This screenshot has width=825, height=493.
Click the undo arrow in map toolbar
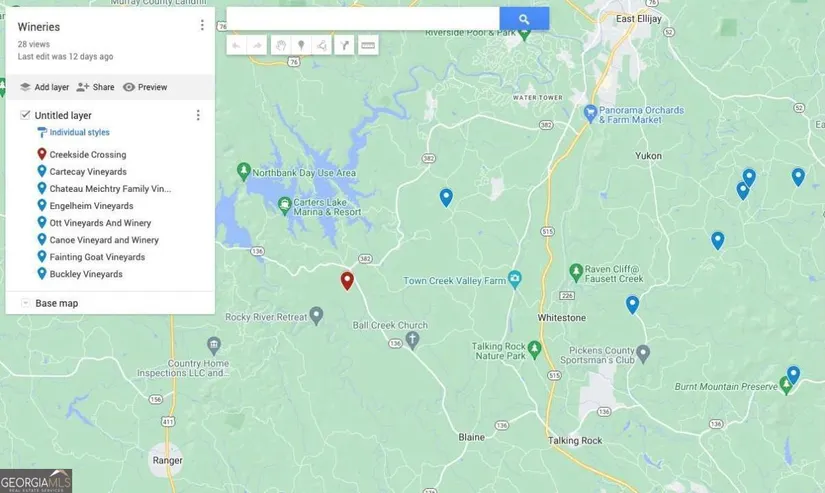click(236, 45)
